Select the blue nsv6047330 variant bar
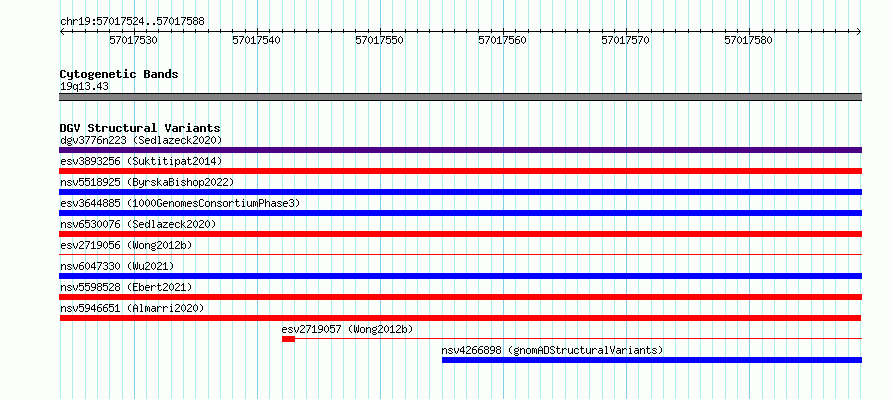This screenshot has width=890, height=399. click(x=460, y=276)
